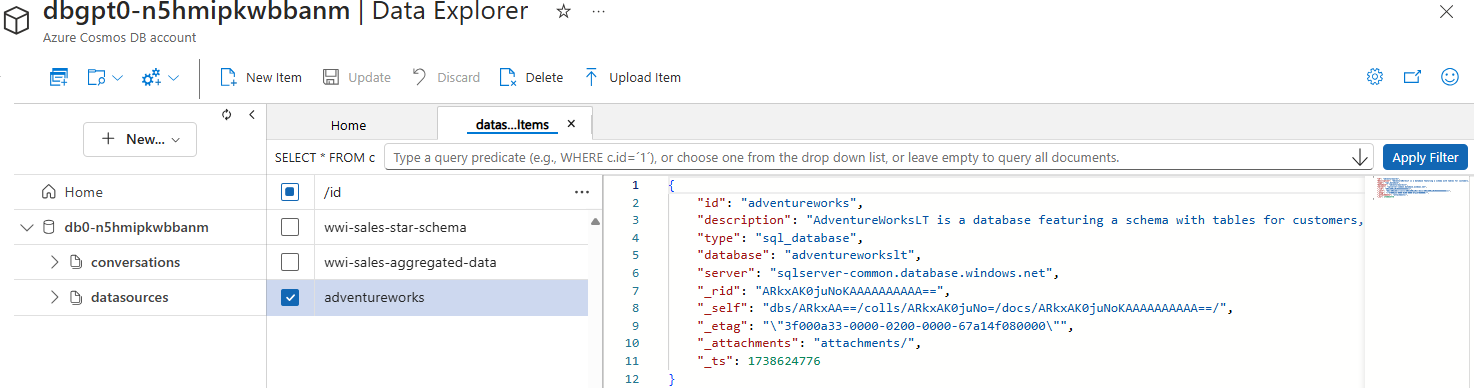1474x388 pixels.
Task: Click Delete in the toolbar
Action: pos(532,77)
